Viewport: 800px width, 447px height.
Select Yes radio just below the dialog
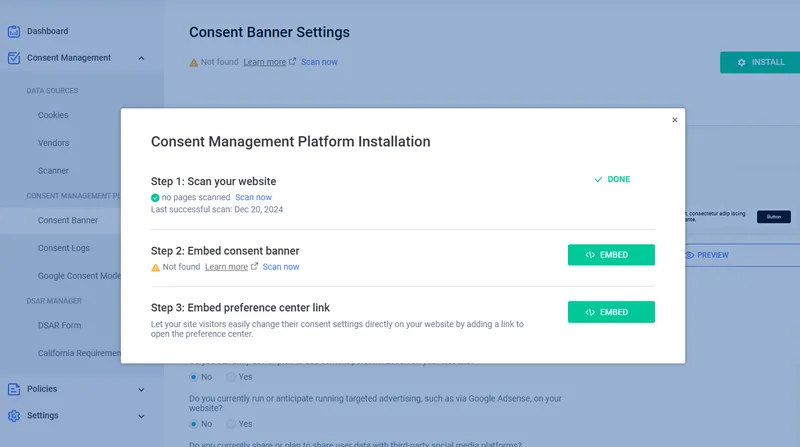(231, 377)
